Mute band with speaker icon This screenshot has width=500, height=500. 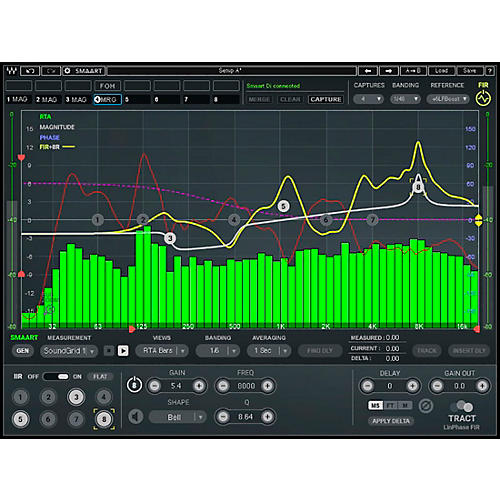coord(136,416)
